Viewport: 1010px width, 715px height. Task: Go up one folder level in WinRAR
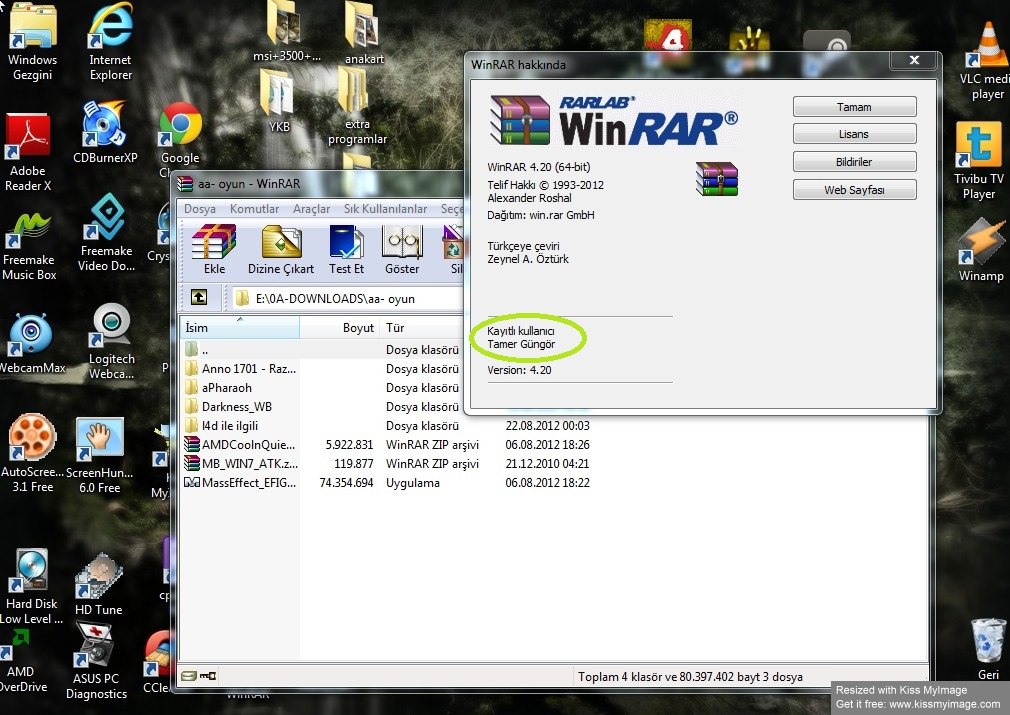coord(199,297)
